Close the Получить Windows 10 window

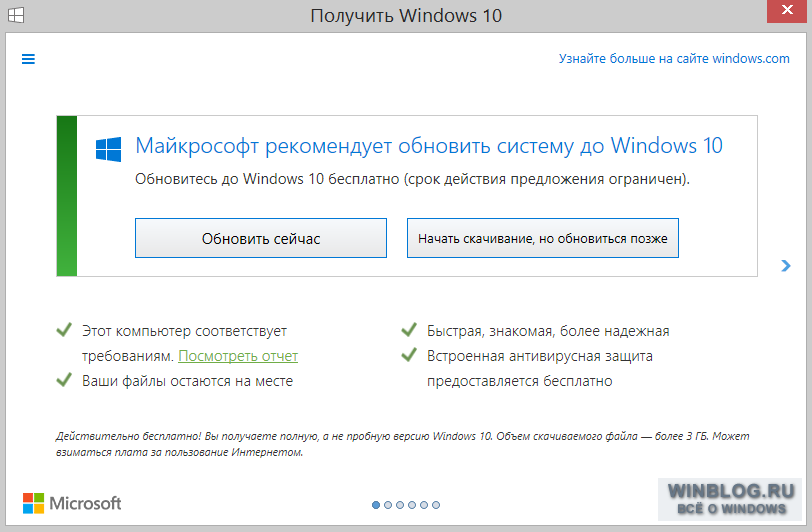point(787,10)
